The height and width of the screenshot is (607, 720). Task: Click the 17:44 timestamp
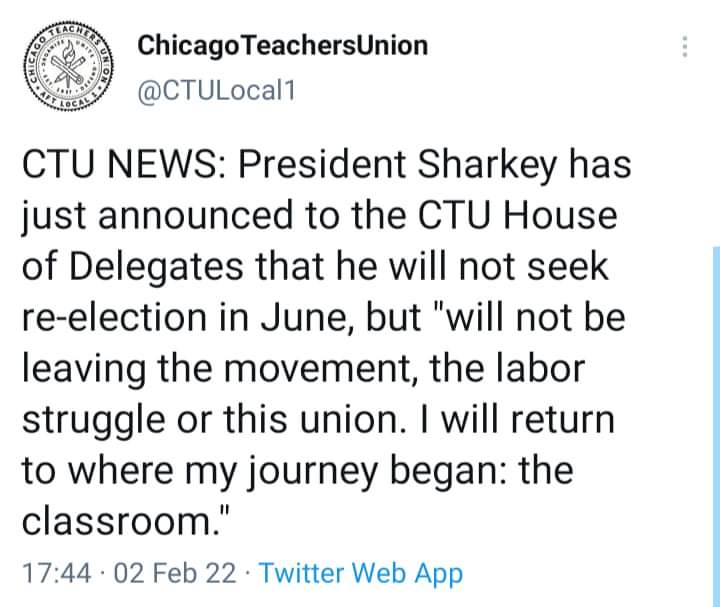pyautogui.click(x=56, y=573)
